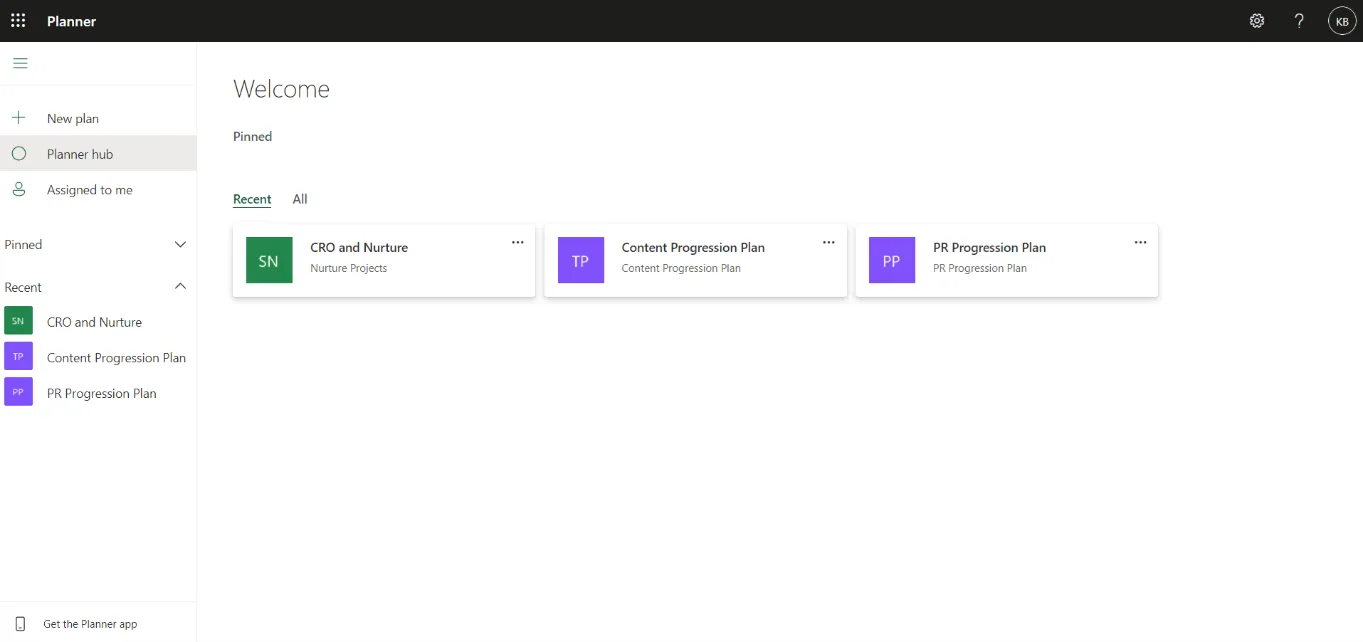Open the Microsoft 365 app launcher

[18, 20]
